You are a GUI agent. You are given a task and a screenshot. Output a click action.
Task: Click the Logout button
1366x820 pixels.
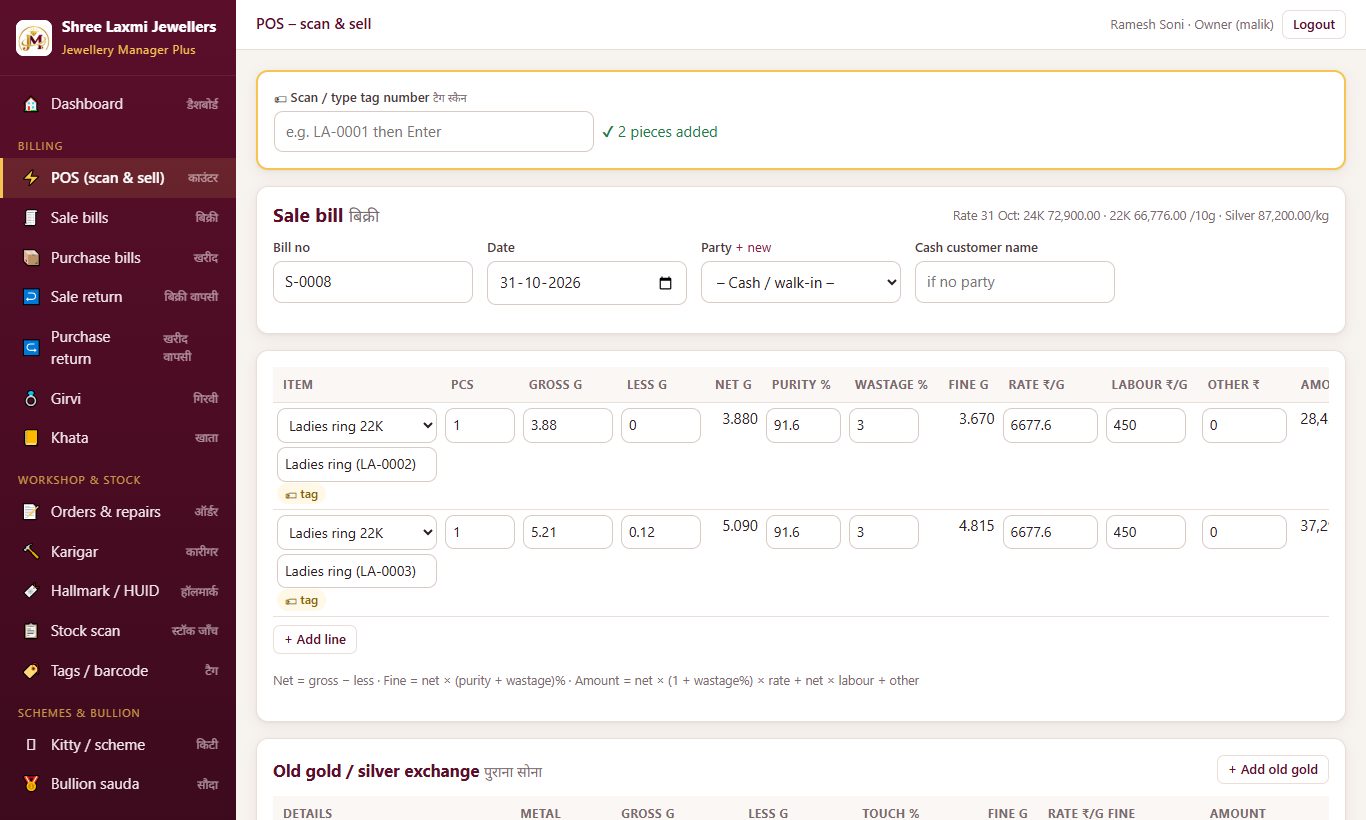tap(1313, 25)
